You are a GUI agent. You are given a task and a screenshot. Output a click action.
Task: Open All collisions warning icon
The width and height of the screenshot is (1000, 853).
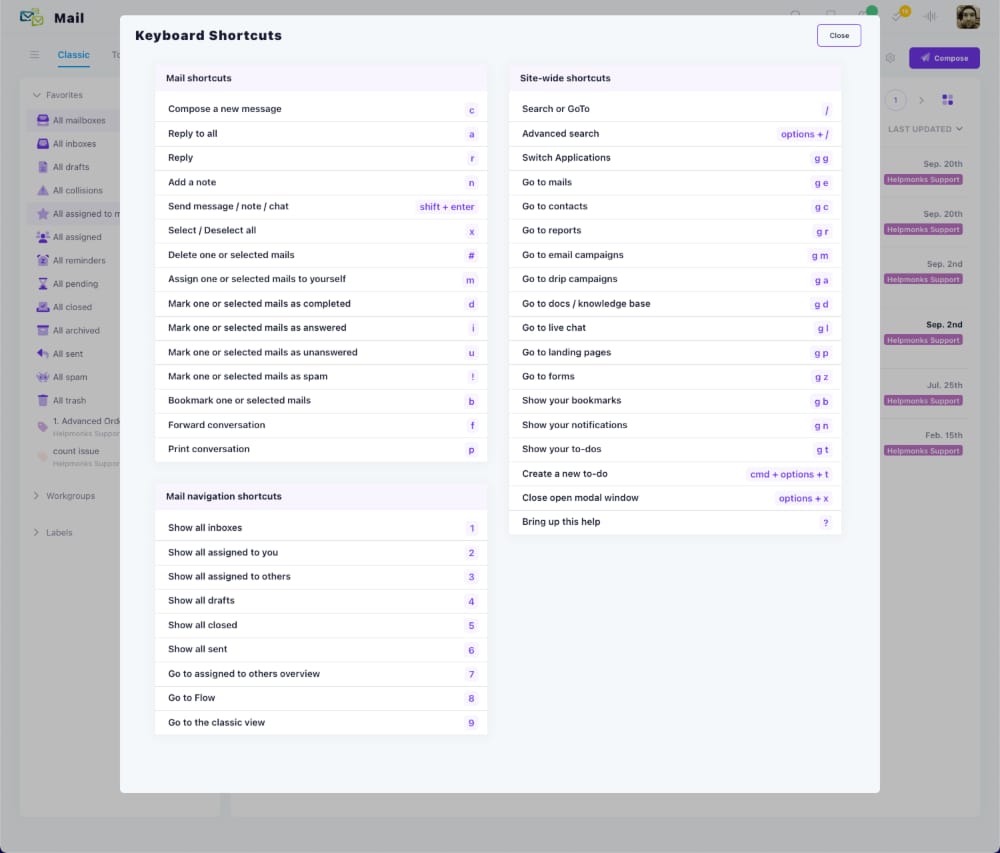tap(43, 190)
